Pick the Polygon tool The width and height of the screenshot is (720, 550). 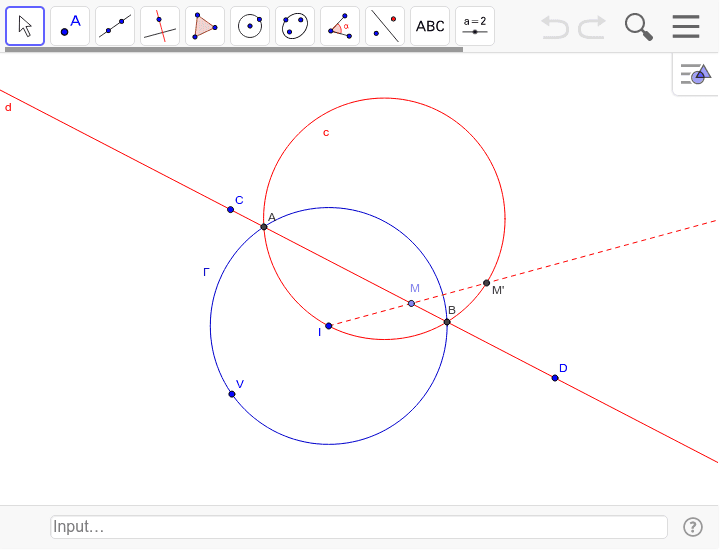point(205,26)
